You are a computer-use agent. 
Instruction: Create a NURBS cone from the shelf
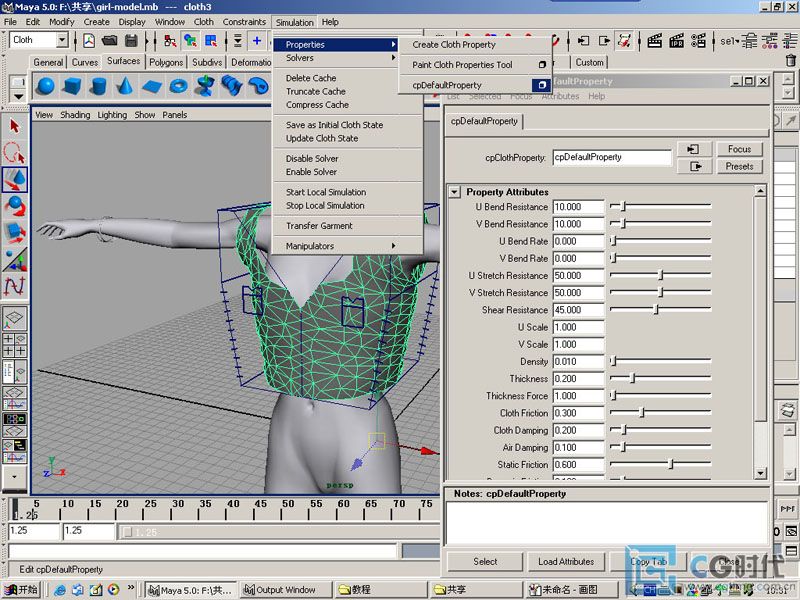tap(125, 86)
